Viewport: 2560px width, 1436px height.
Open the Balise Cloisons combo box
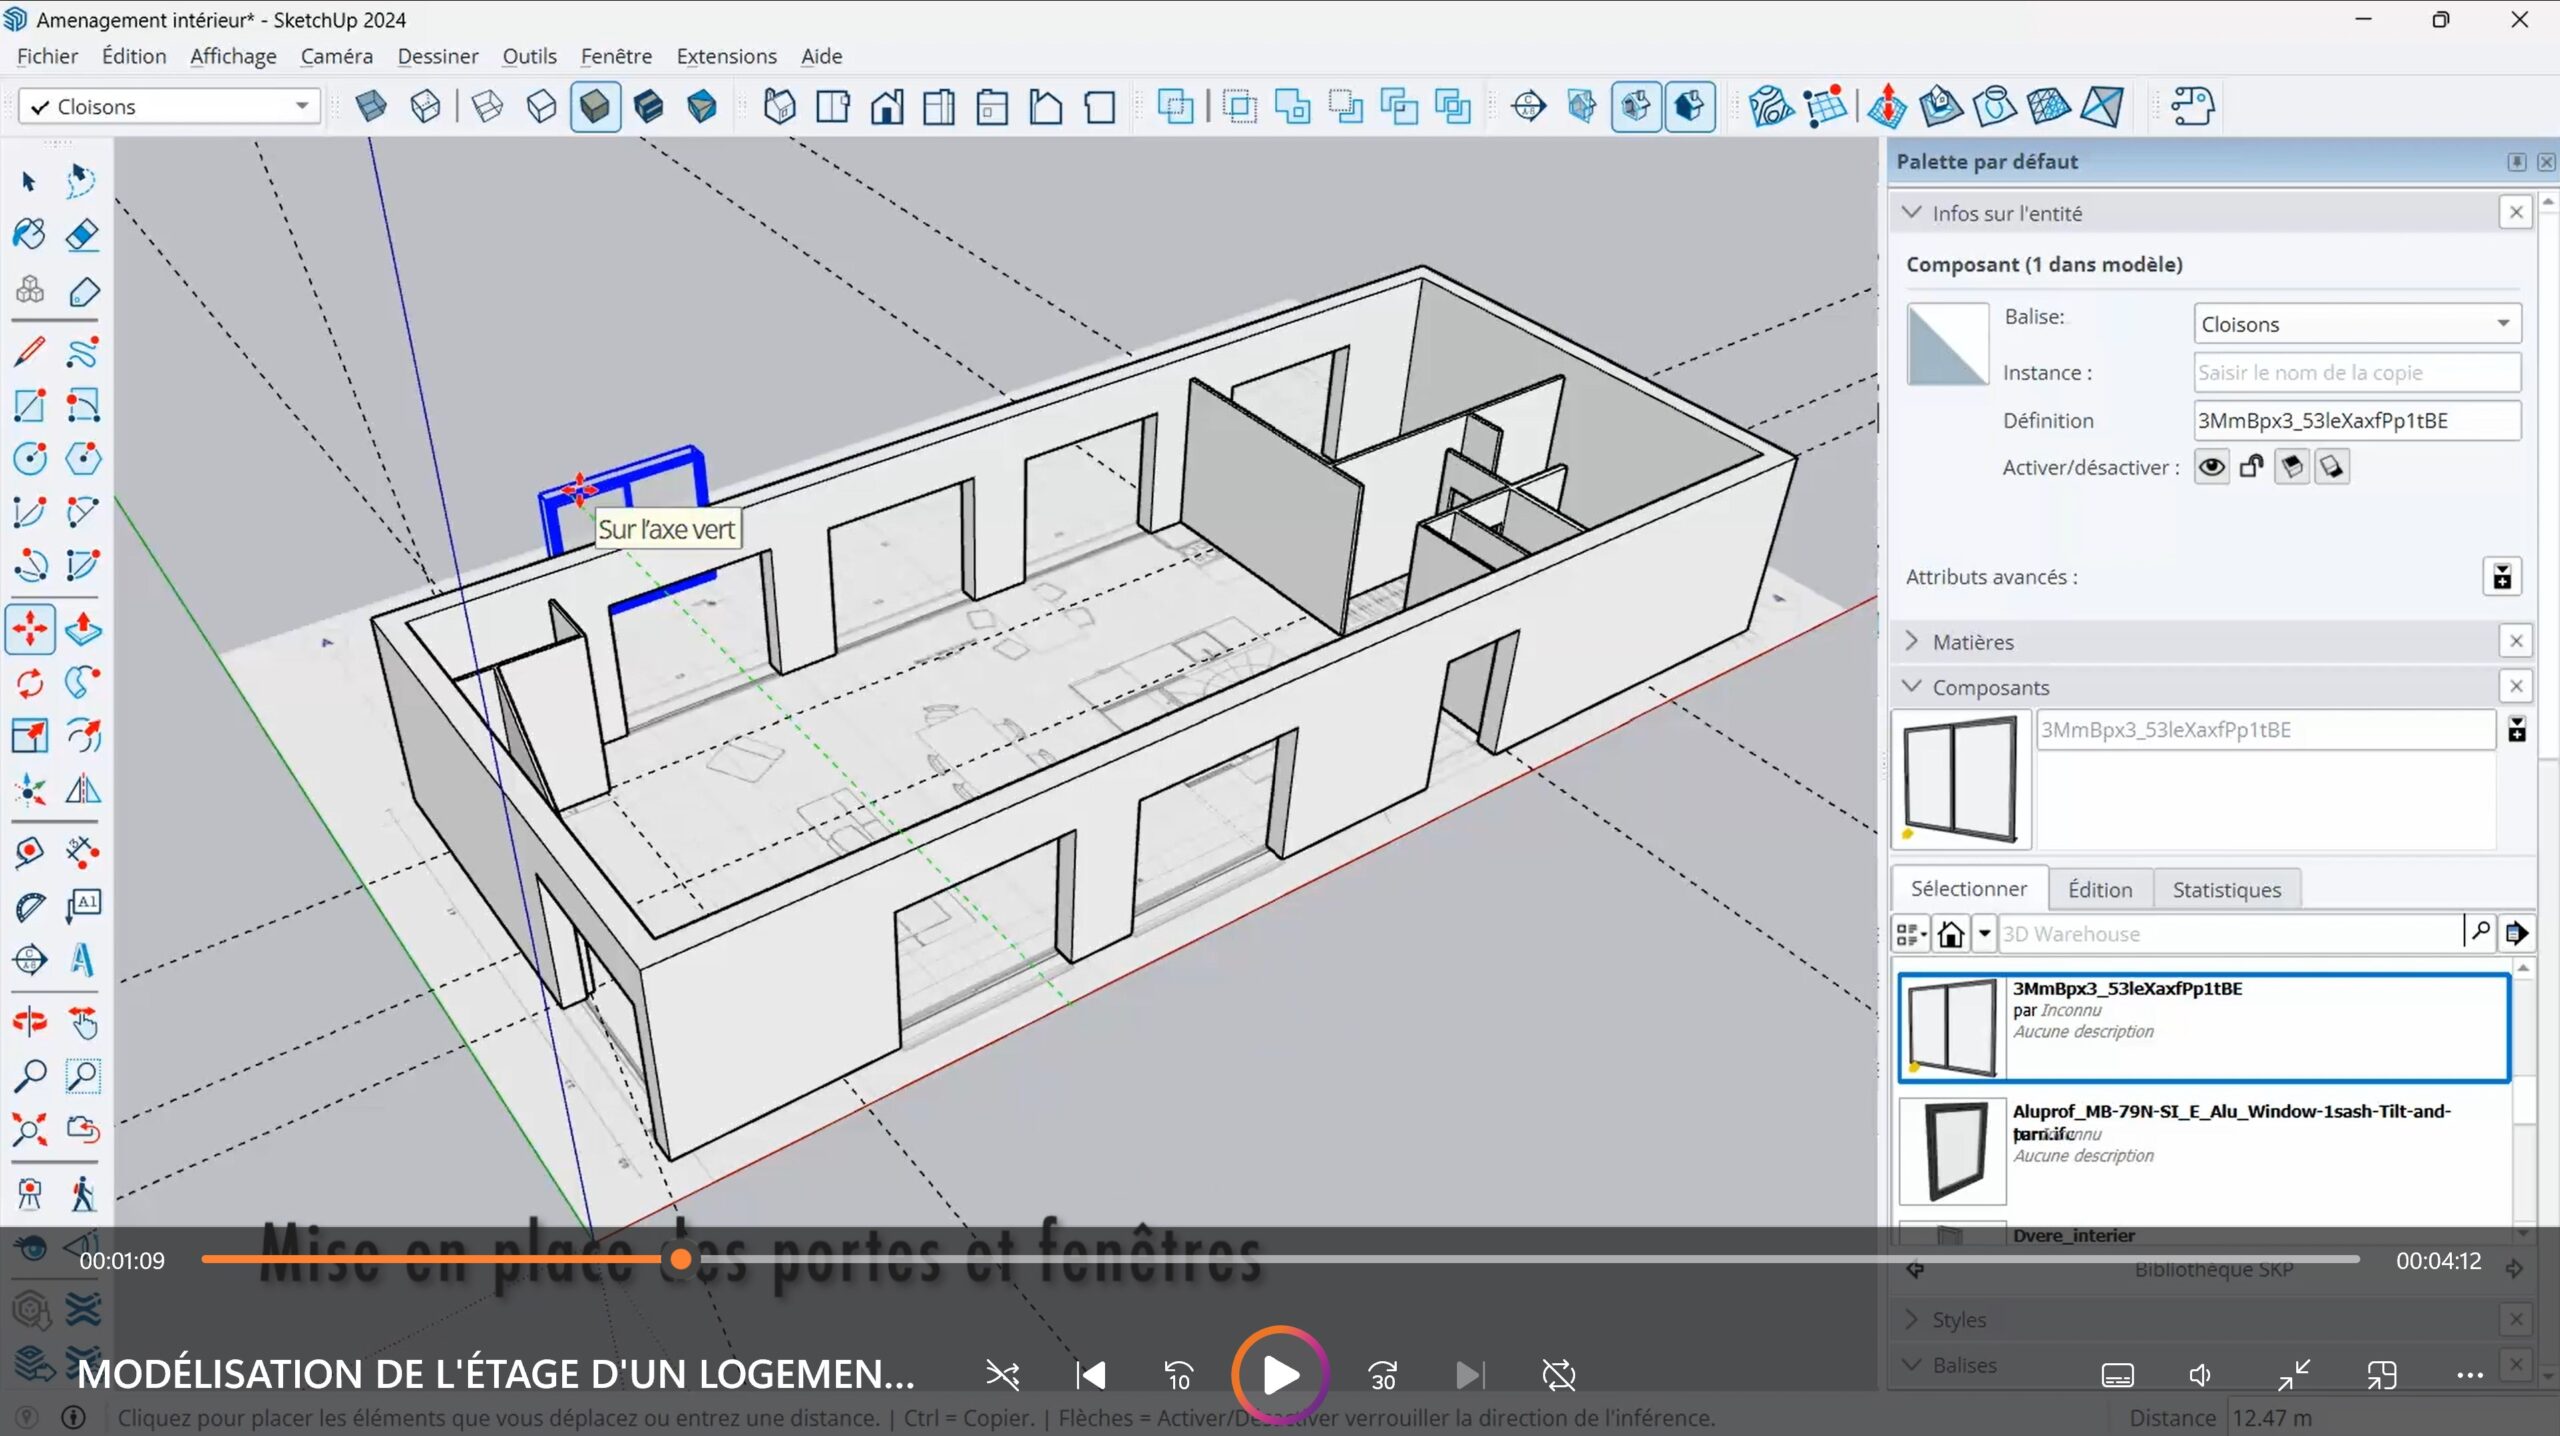pyautogui.click(x=2357, y=324)
